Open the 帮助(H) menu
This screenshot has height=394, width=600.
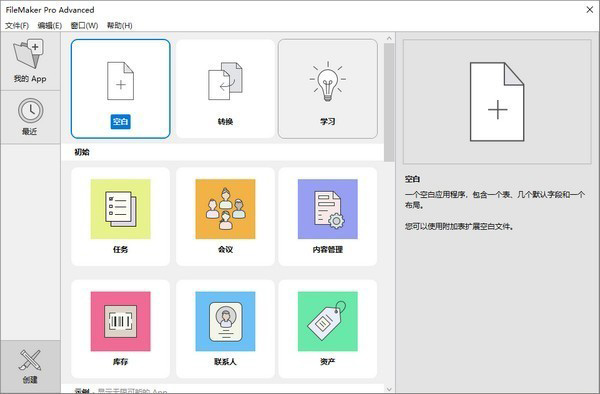click(x=119, y=26)
